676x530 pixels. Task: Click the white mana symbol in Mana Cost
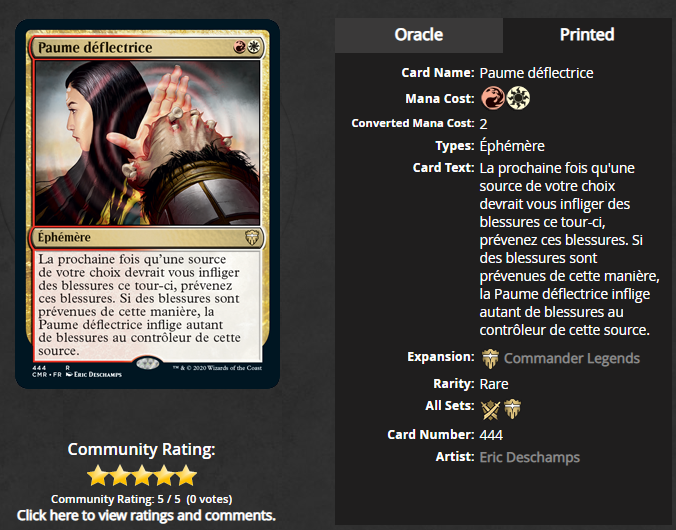pos(518,98)
